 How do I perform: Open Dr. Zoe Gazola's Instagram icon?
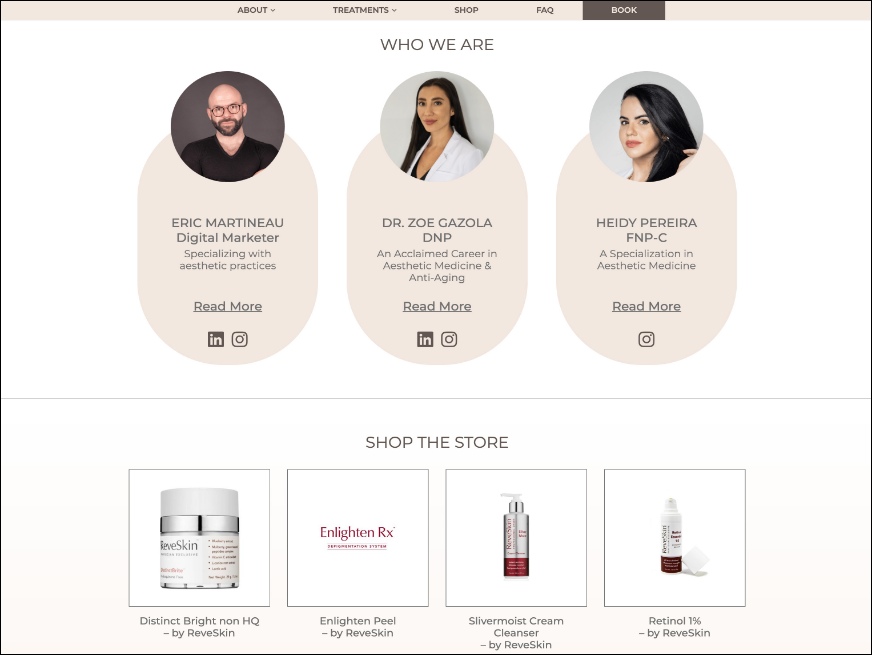449,339
